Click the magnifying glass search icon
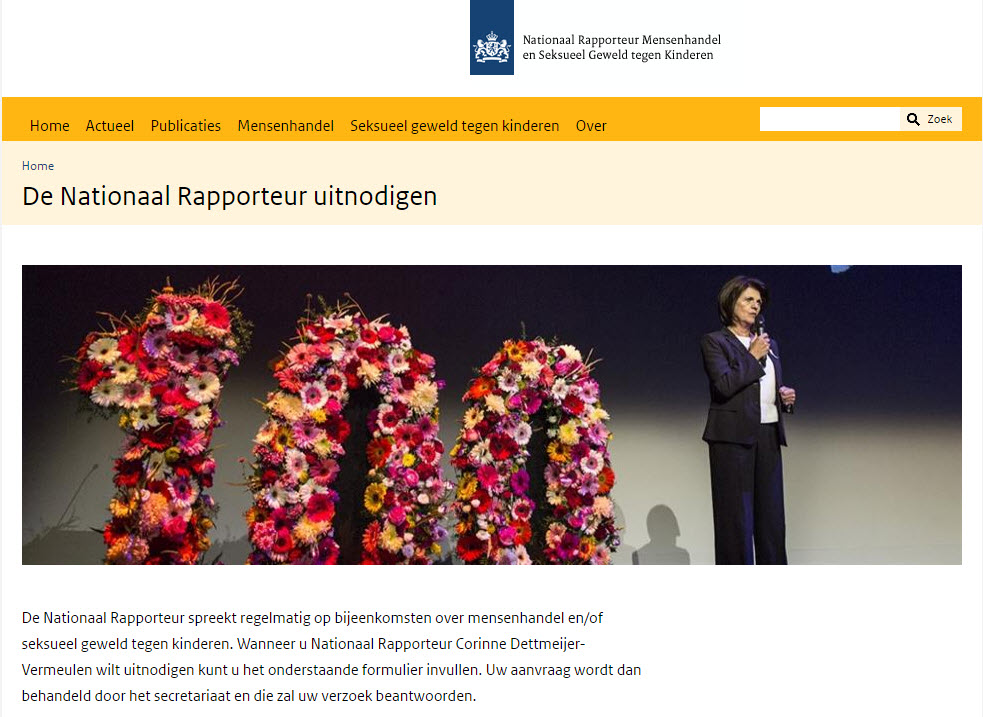The height and width of the screenshot is (717, 983). click(x=913, y=119)
